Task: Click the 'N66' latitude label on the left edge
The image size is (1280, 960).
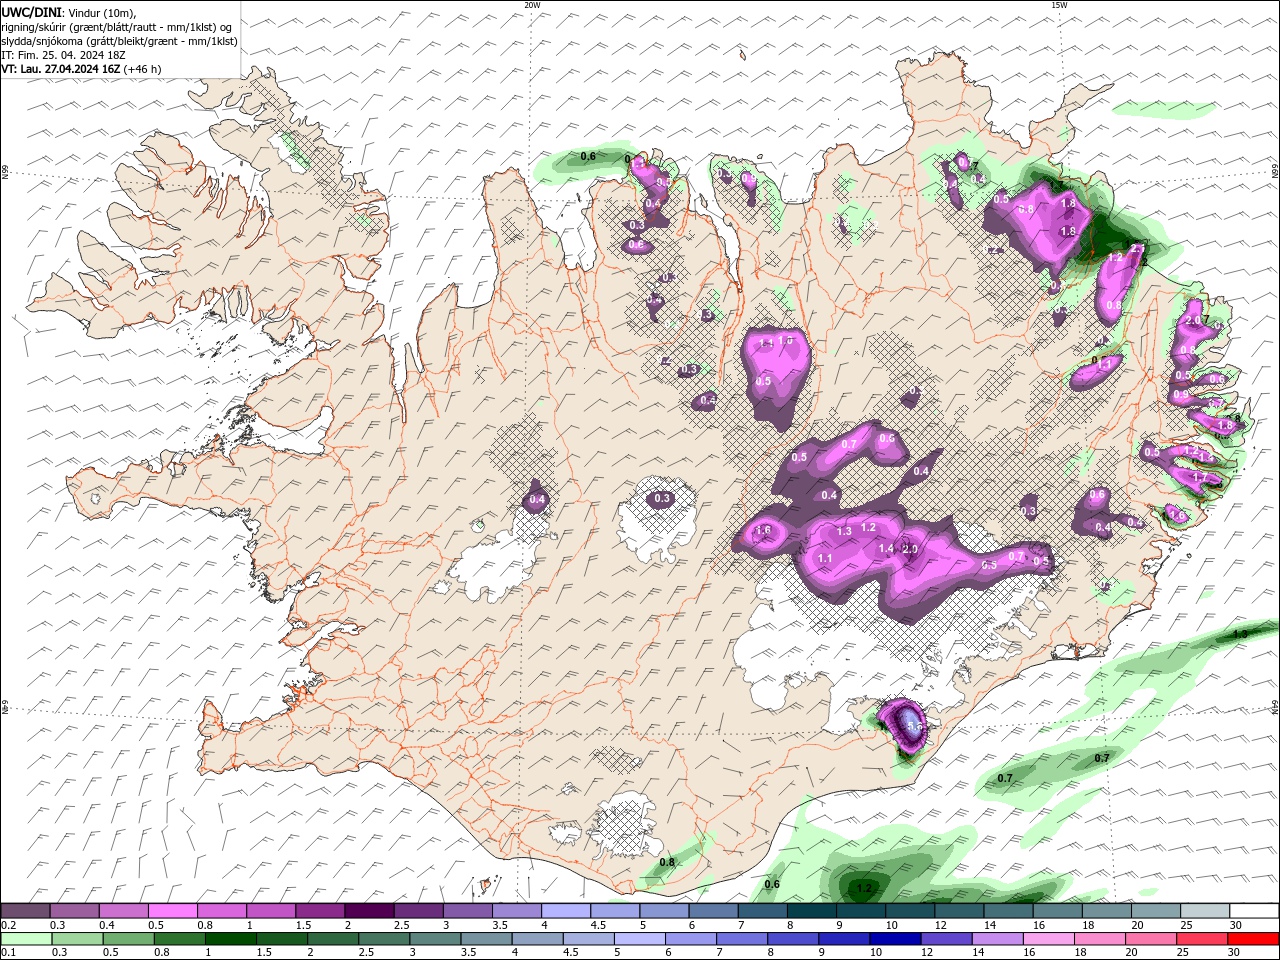Action: tap(5, 172)
